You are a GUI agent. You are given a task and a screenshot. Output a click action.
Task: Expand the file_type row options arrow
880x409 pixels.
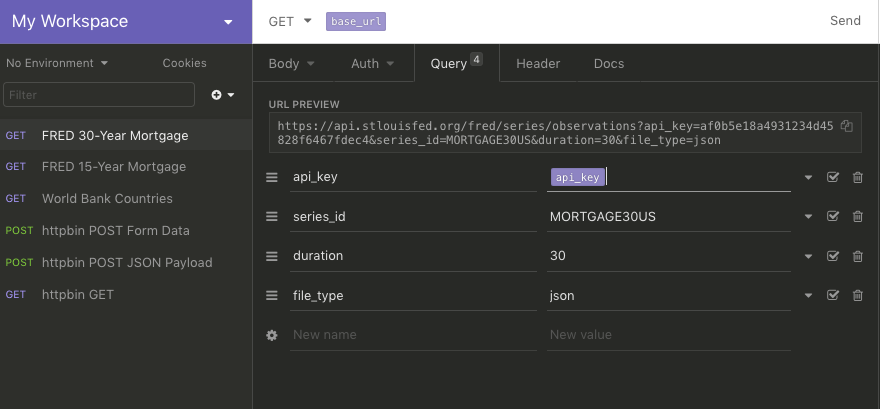tap(808, 295)
